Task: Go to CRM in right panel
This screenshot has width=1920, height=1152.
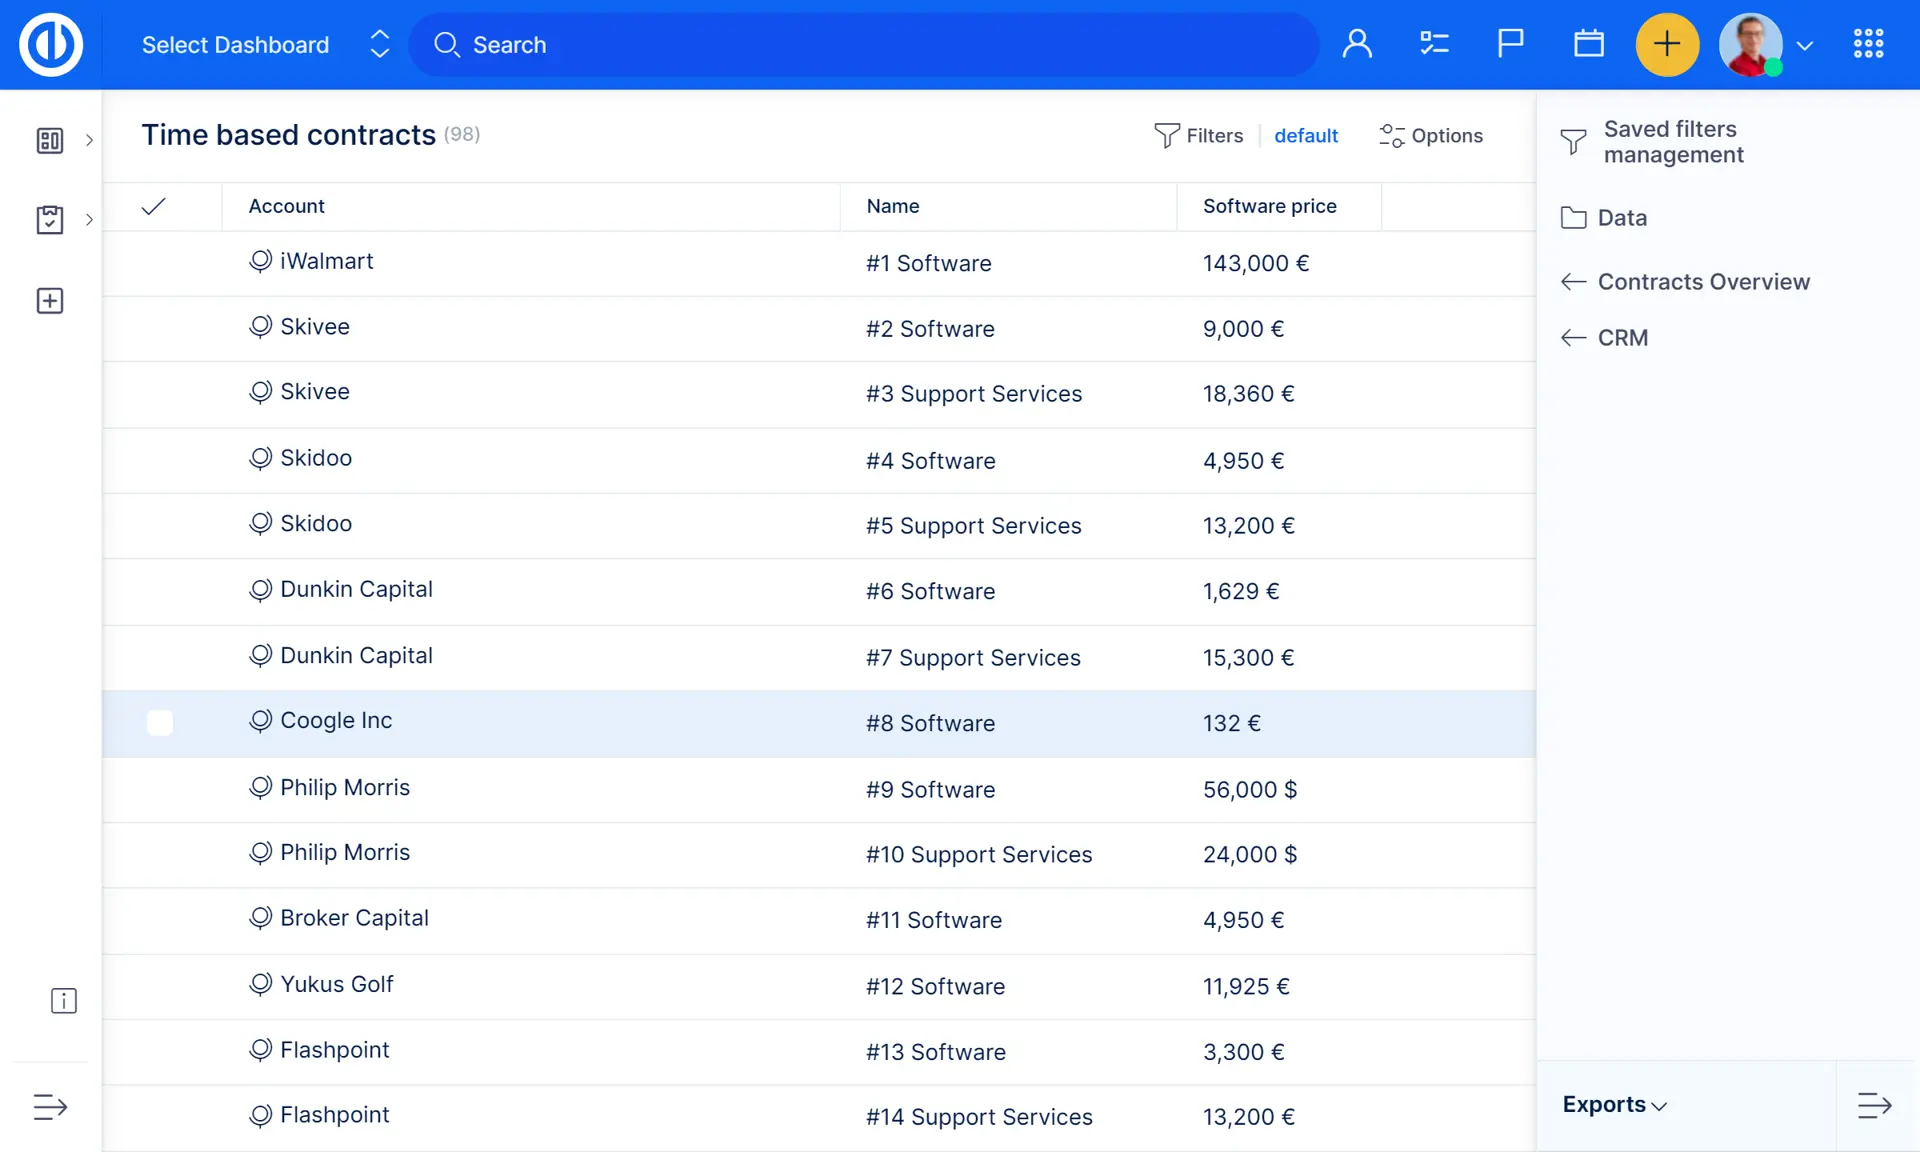Action: pos(1622,338)
